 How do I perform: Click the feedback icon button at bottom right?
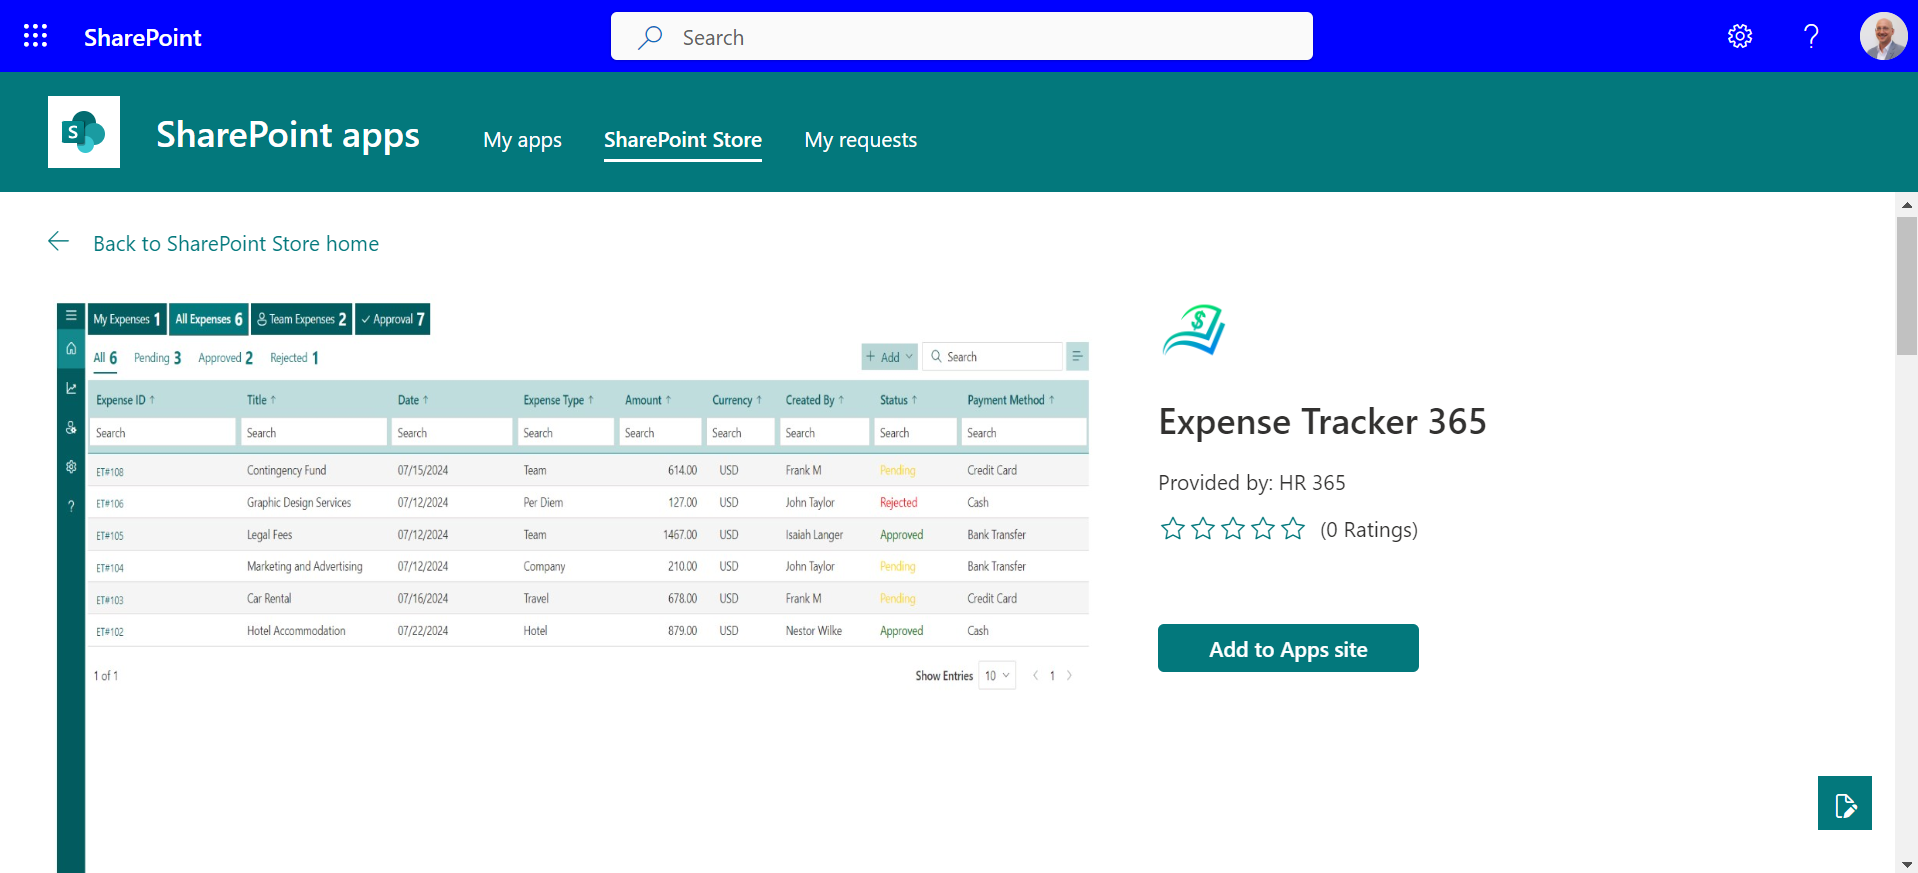click(x=1845, y=803)
